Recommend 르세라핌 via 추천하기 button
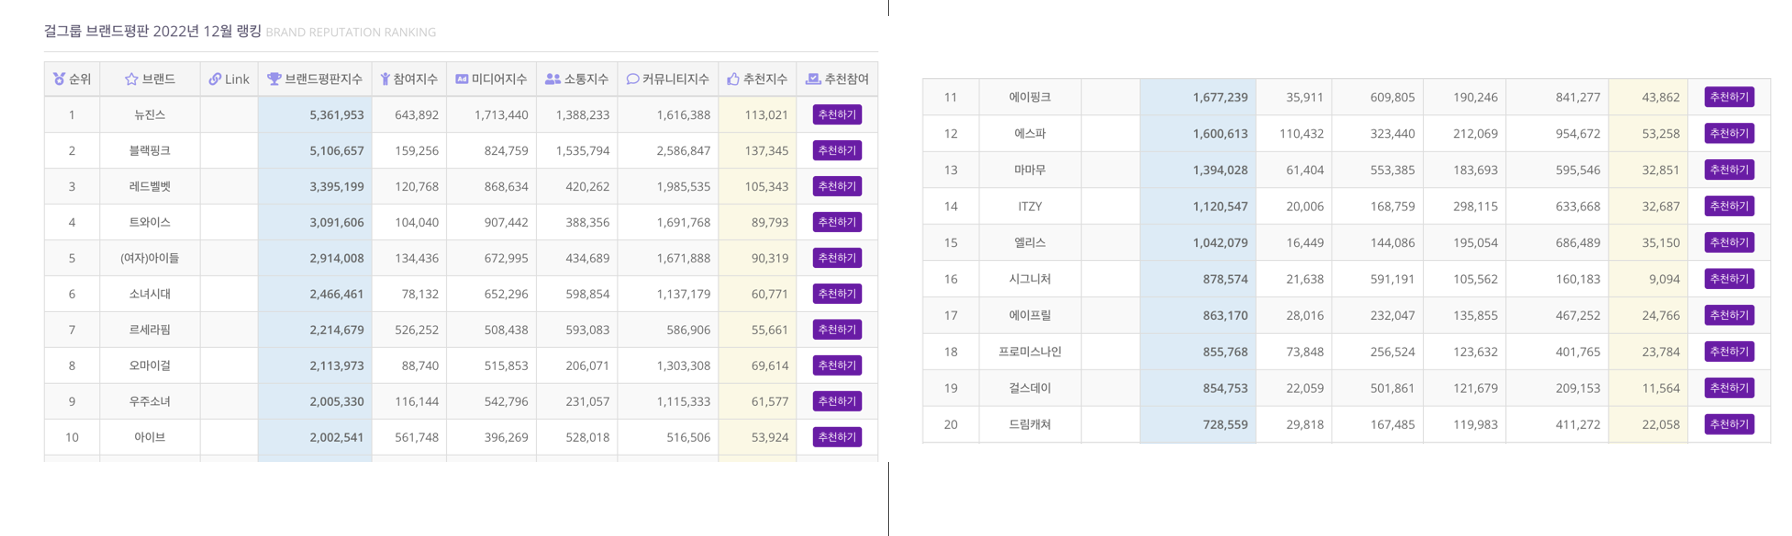Viewport: 1792px width, 536px height. tap(837, 330)
